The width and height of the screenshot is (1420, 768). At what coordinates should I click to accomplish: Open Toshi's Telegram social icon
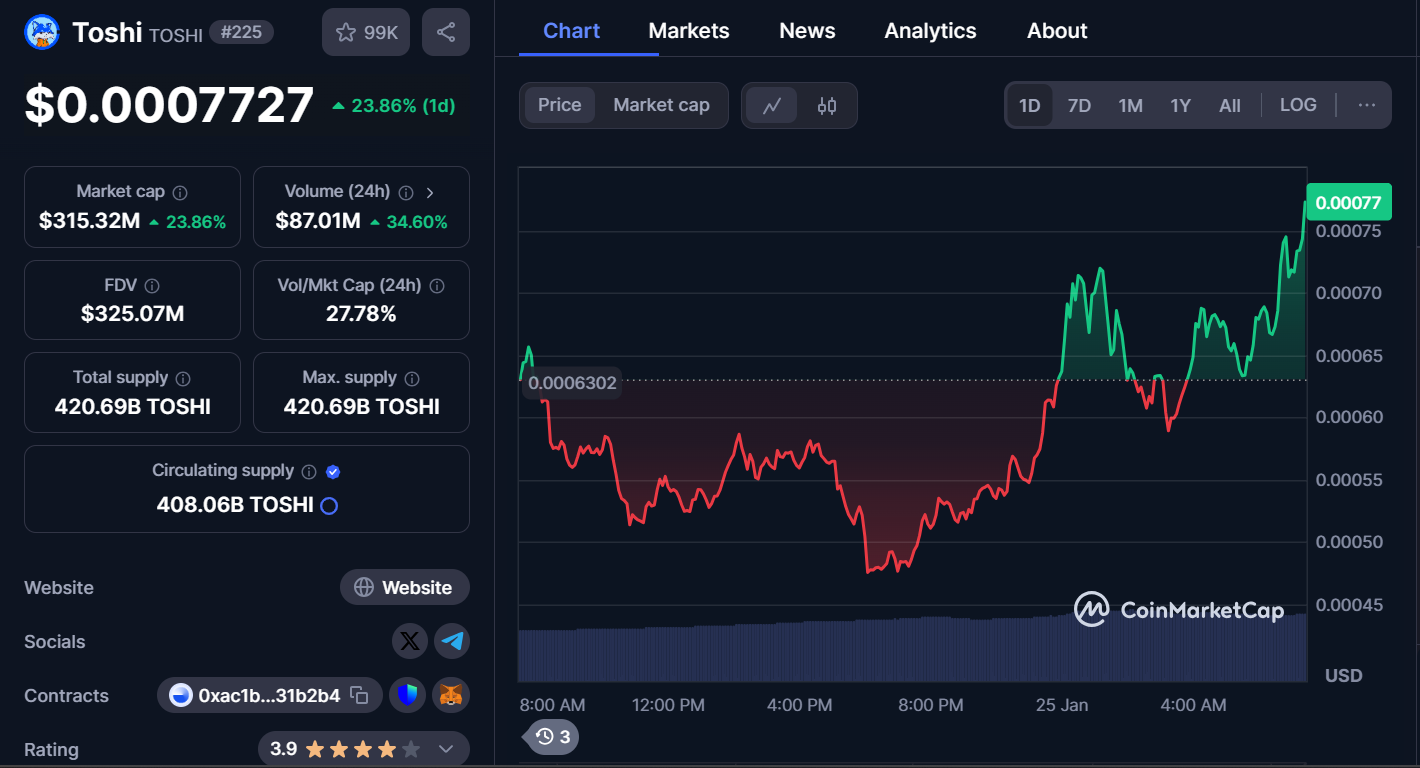452,641
